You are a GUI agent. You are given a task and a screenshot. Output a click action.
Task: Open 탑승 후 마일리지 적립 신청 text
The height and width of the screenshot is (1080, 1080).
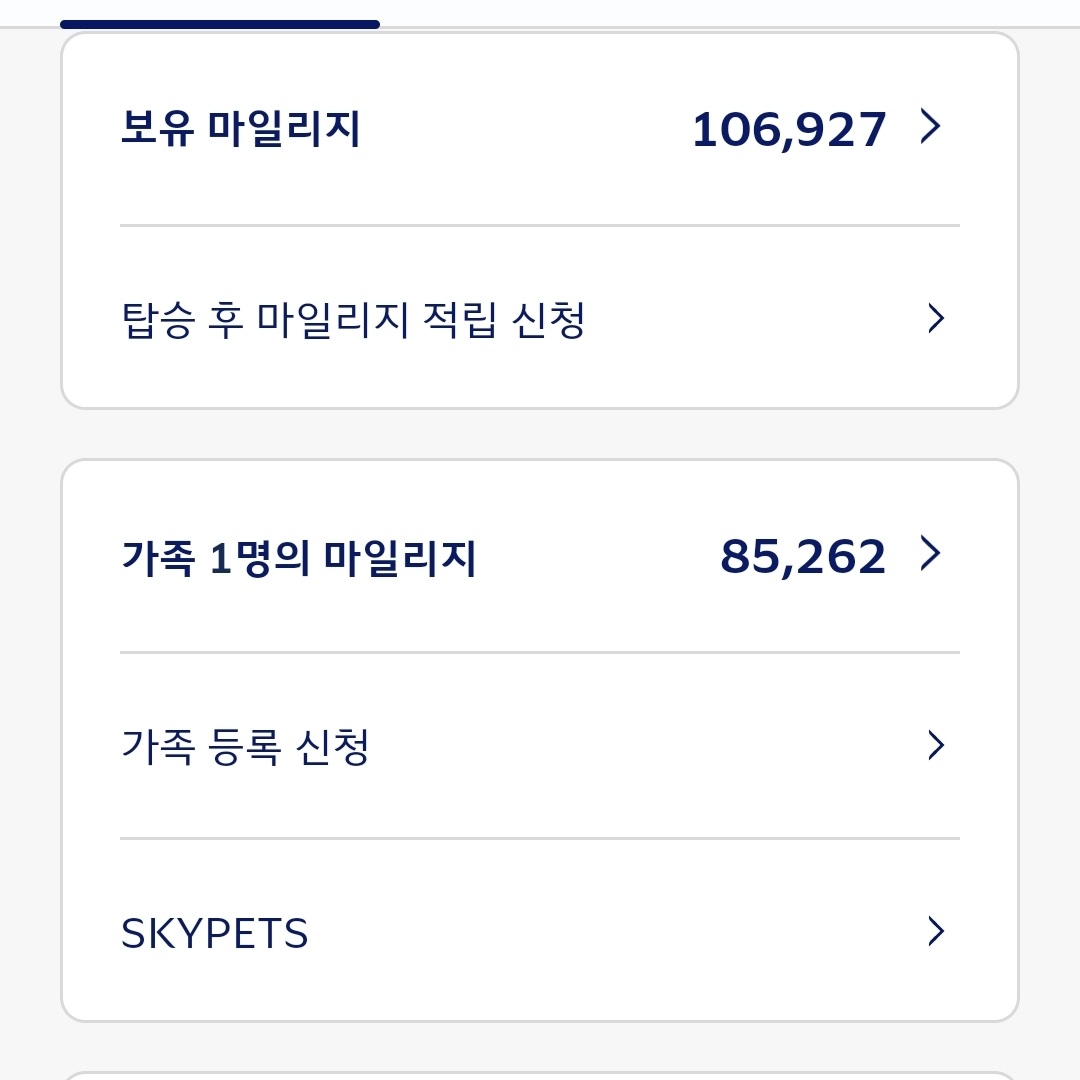(x=352, y=320)
